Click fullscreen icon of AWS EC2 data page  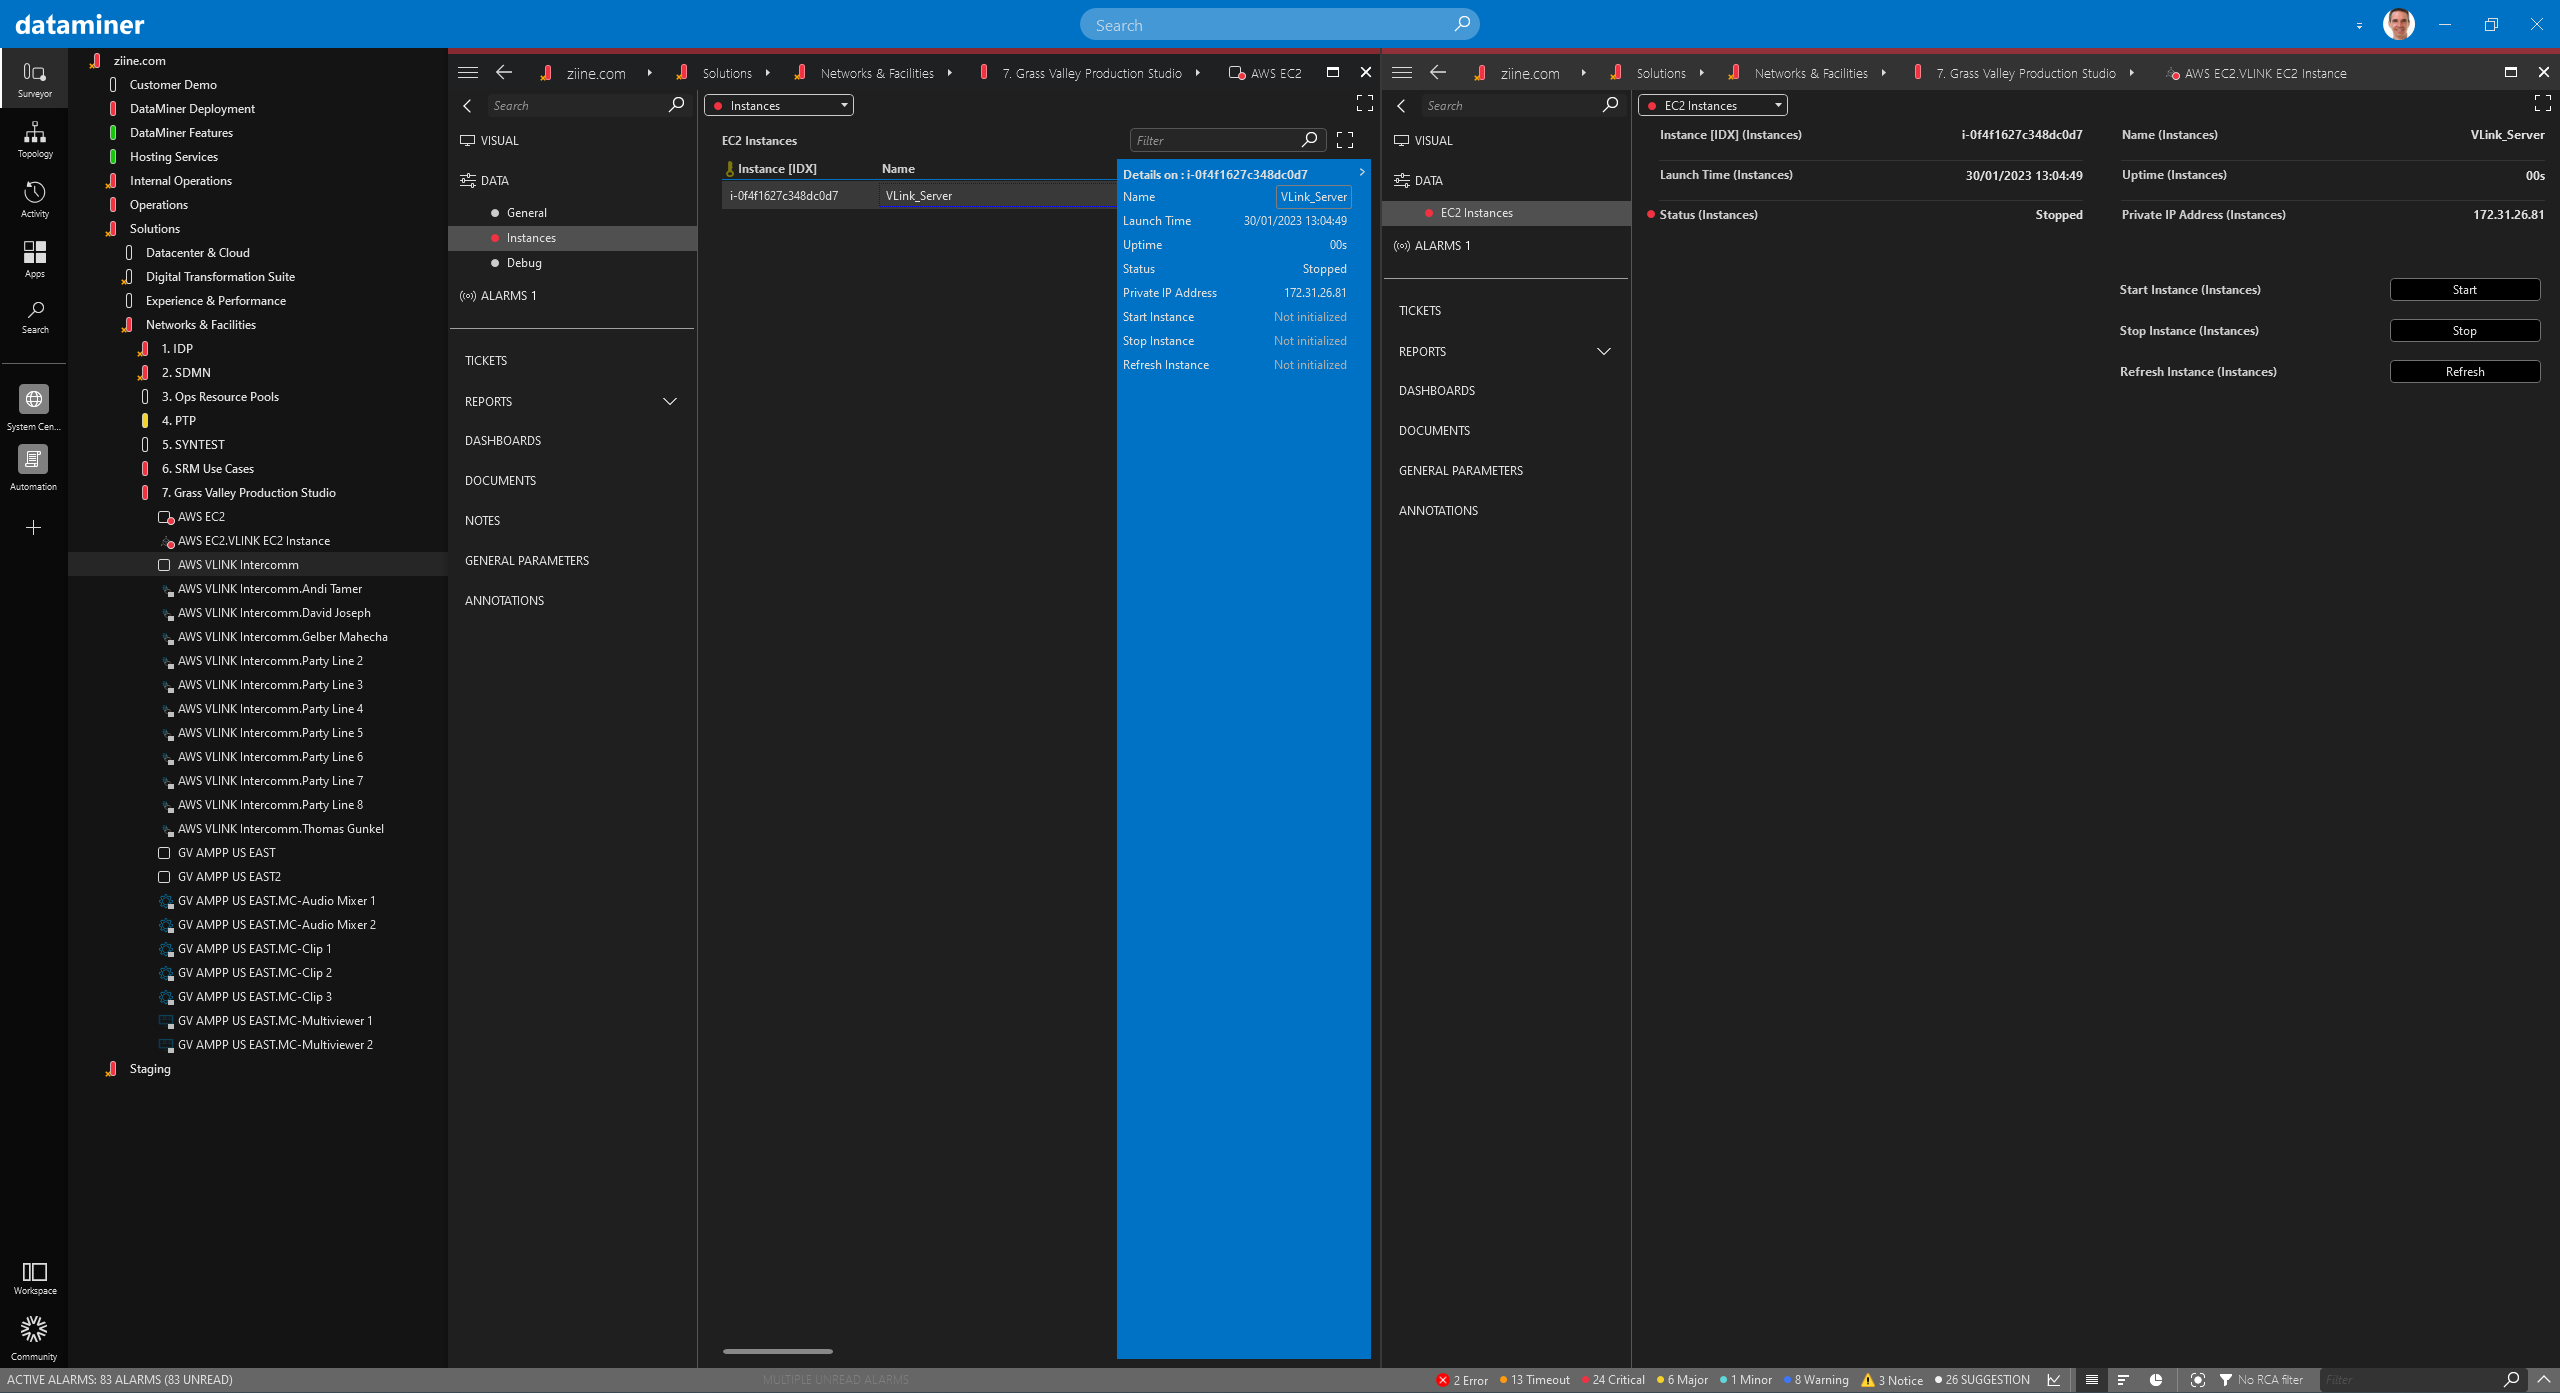[x=1364, y=103]
